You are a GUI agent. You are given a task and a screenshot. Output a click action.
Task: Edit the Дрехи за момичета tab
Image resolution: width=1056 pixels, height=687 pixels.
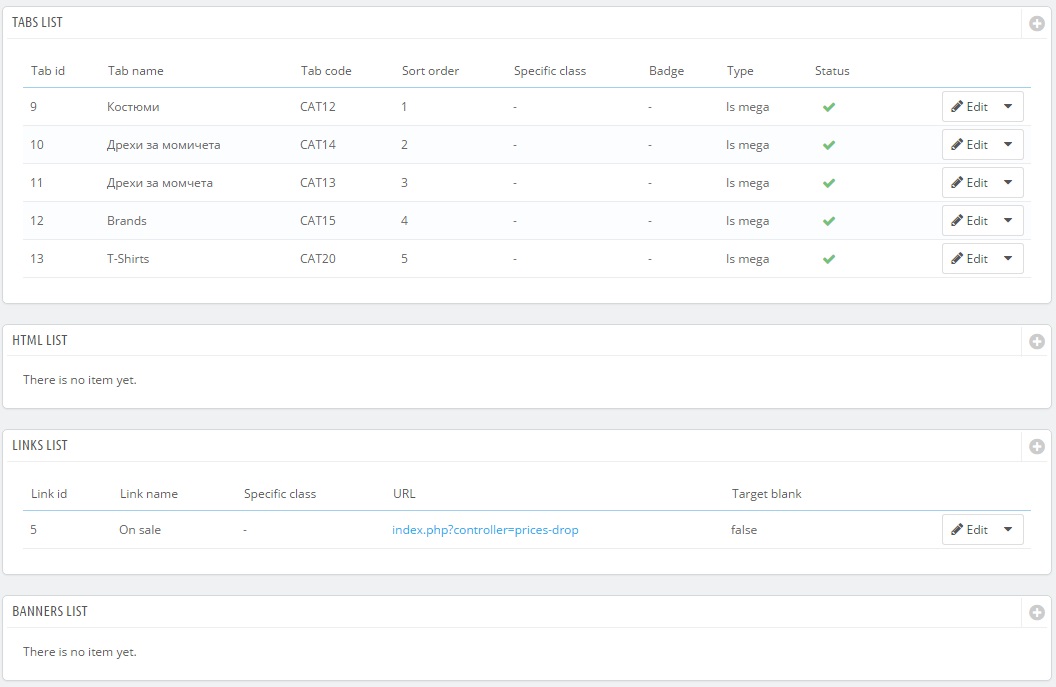(x=969, y=145)
